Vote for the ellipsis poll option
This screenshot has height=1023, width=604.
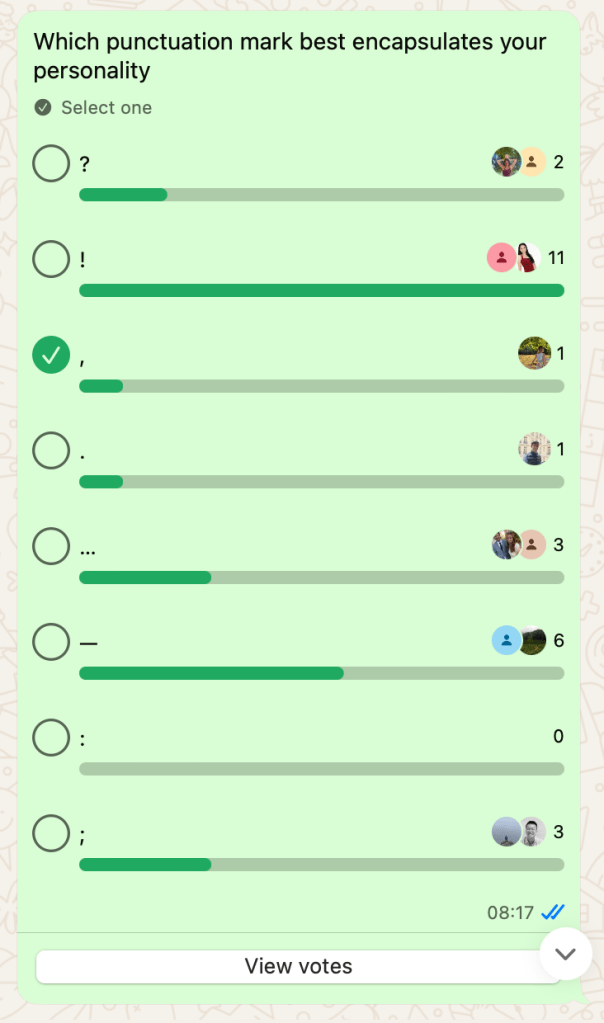pyautogui.click(x=51, y=546)
